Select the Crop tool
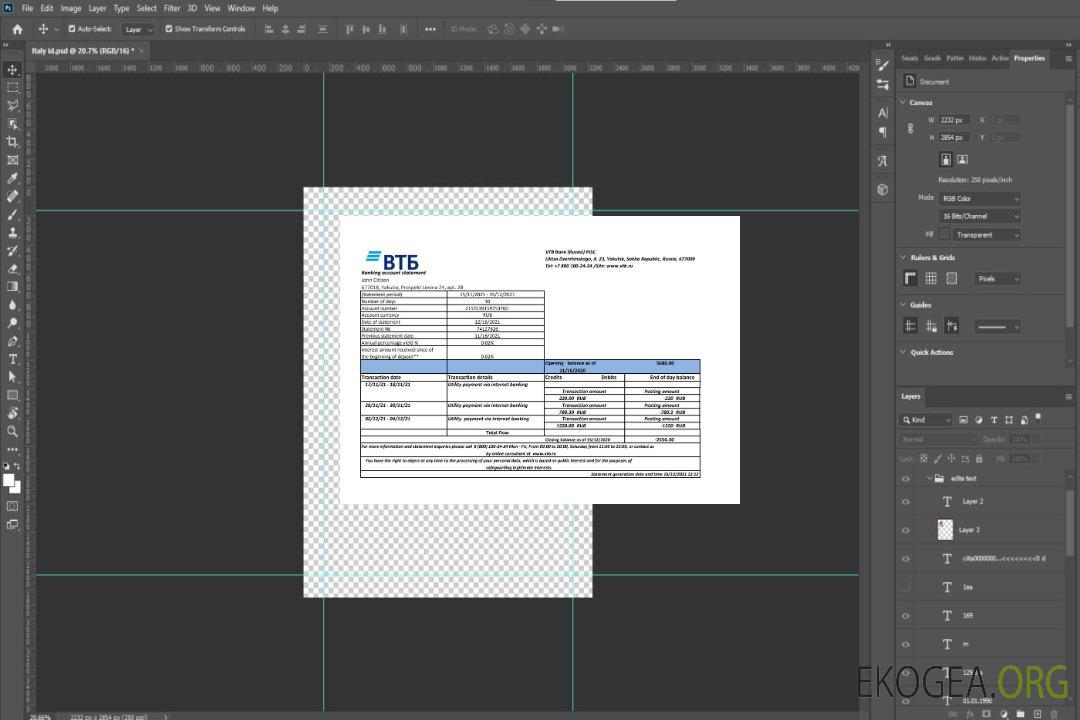 12,142
